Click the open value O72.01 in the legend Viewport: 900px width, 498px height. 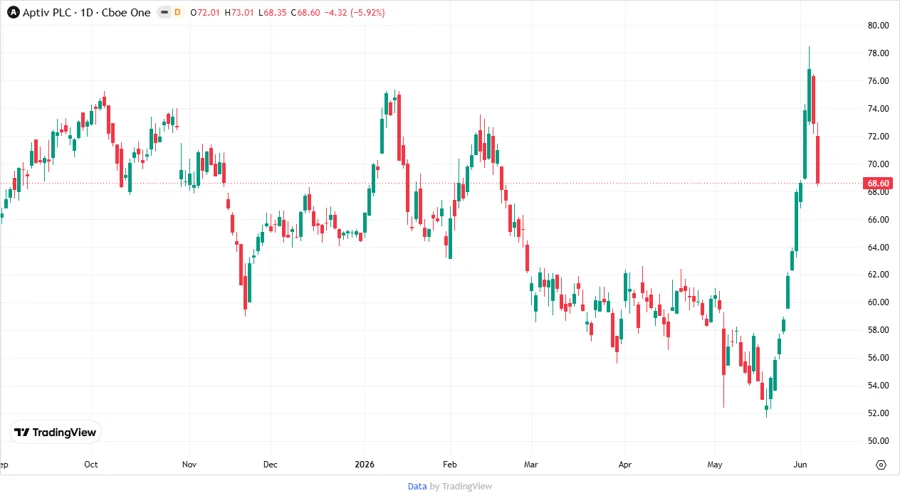[x=205, y=12]
